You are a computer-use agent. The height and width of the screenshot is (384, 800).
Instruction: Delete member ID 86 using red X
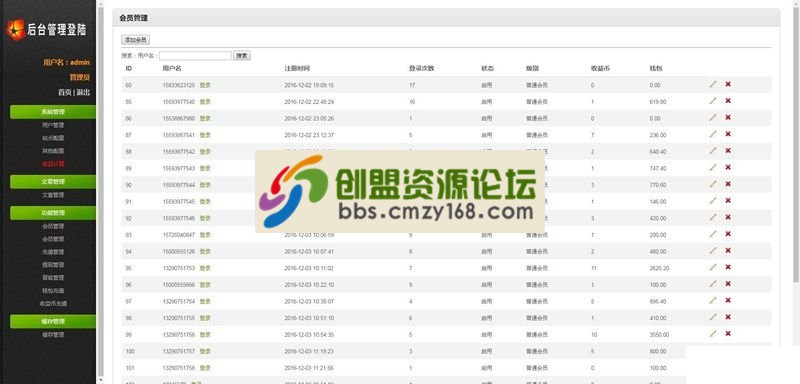coord(728,117)
